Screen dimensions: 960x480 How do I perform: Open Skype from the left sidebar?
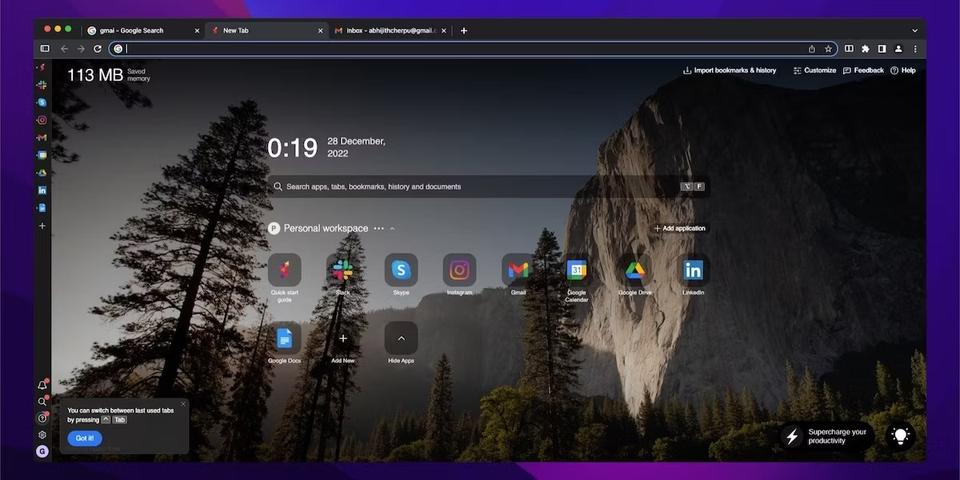tap(42, 102)
